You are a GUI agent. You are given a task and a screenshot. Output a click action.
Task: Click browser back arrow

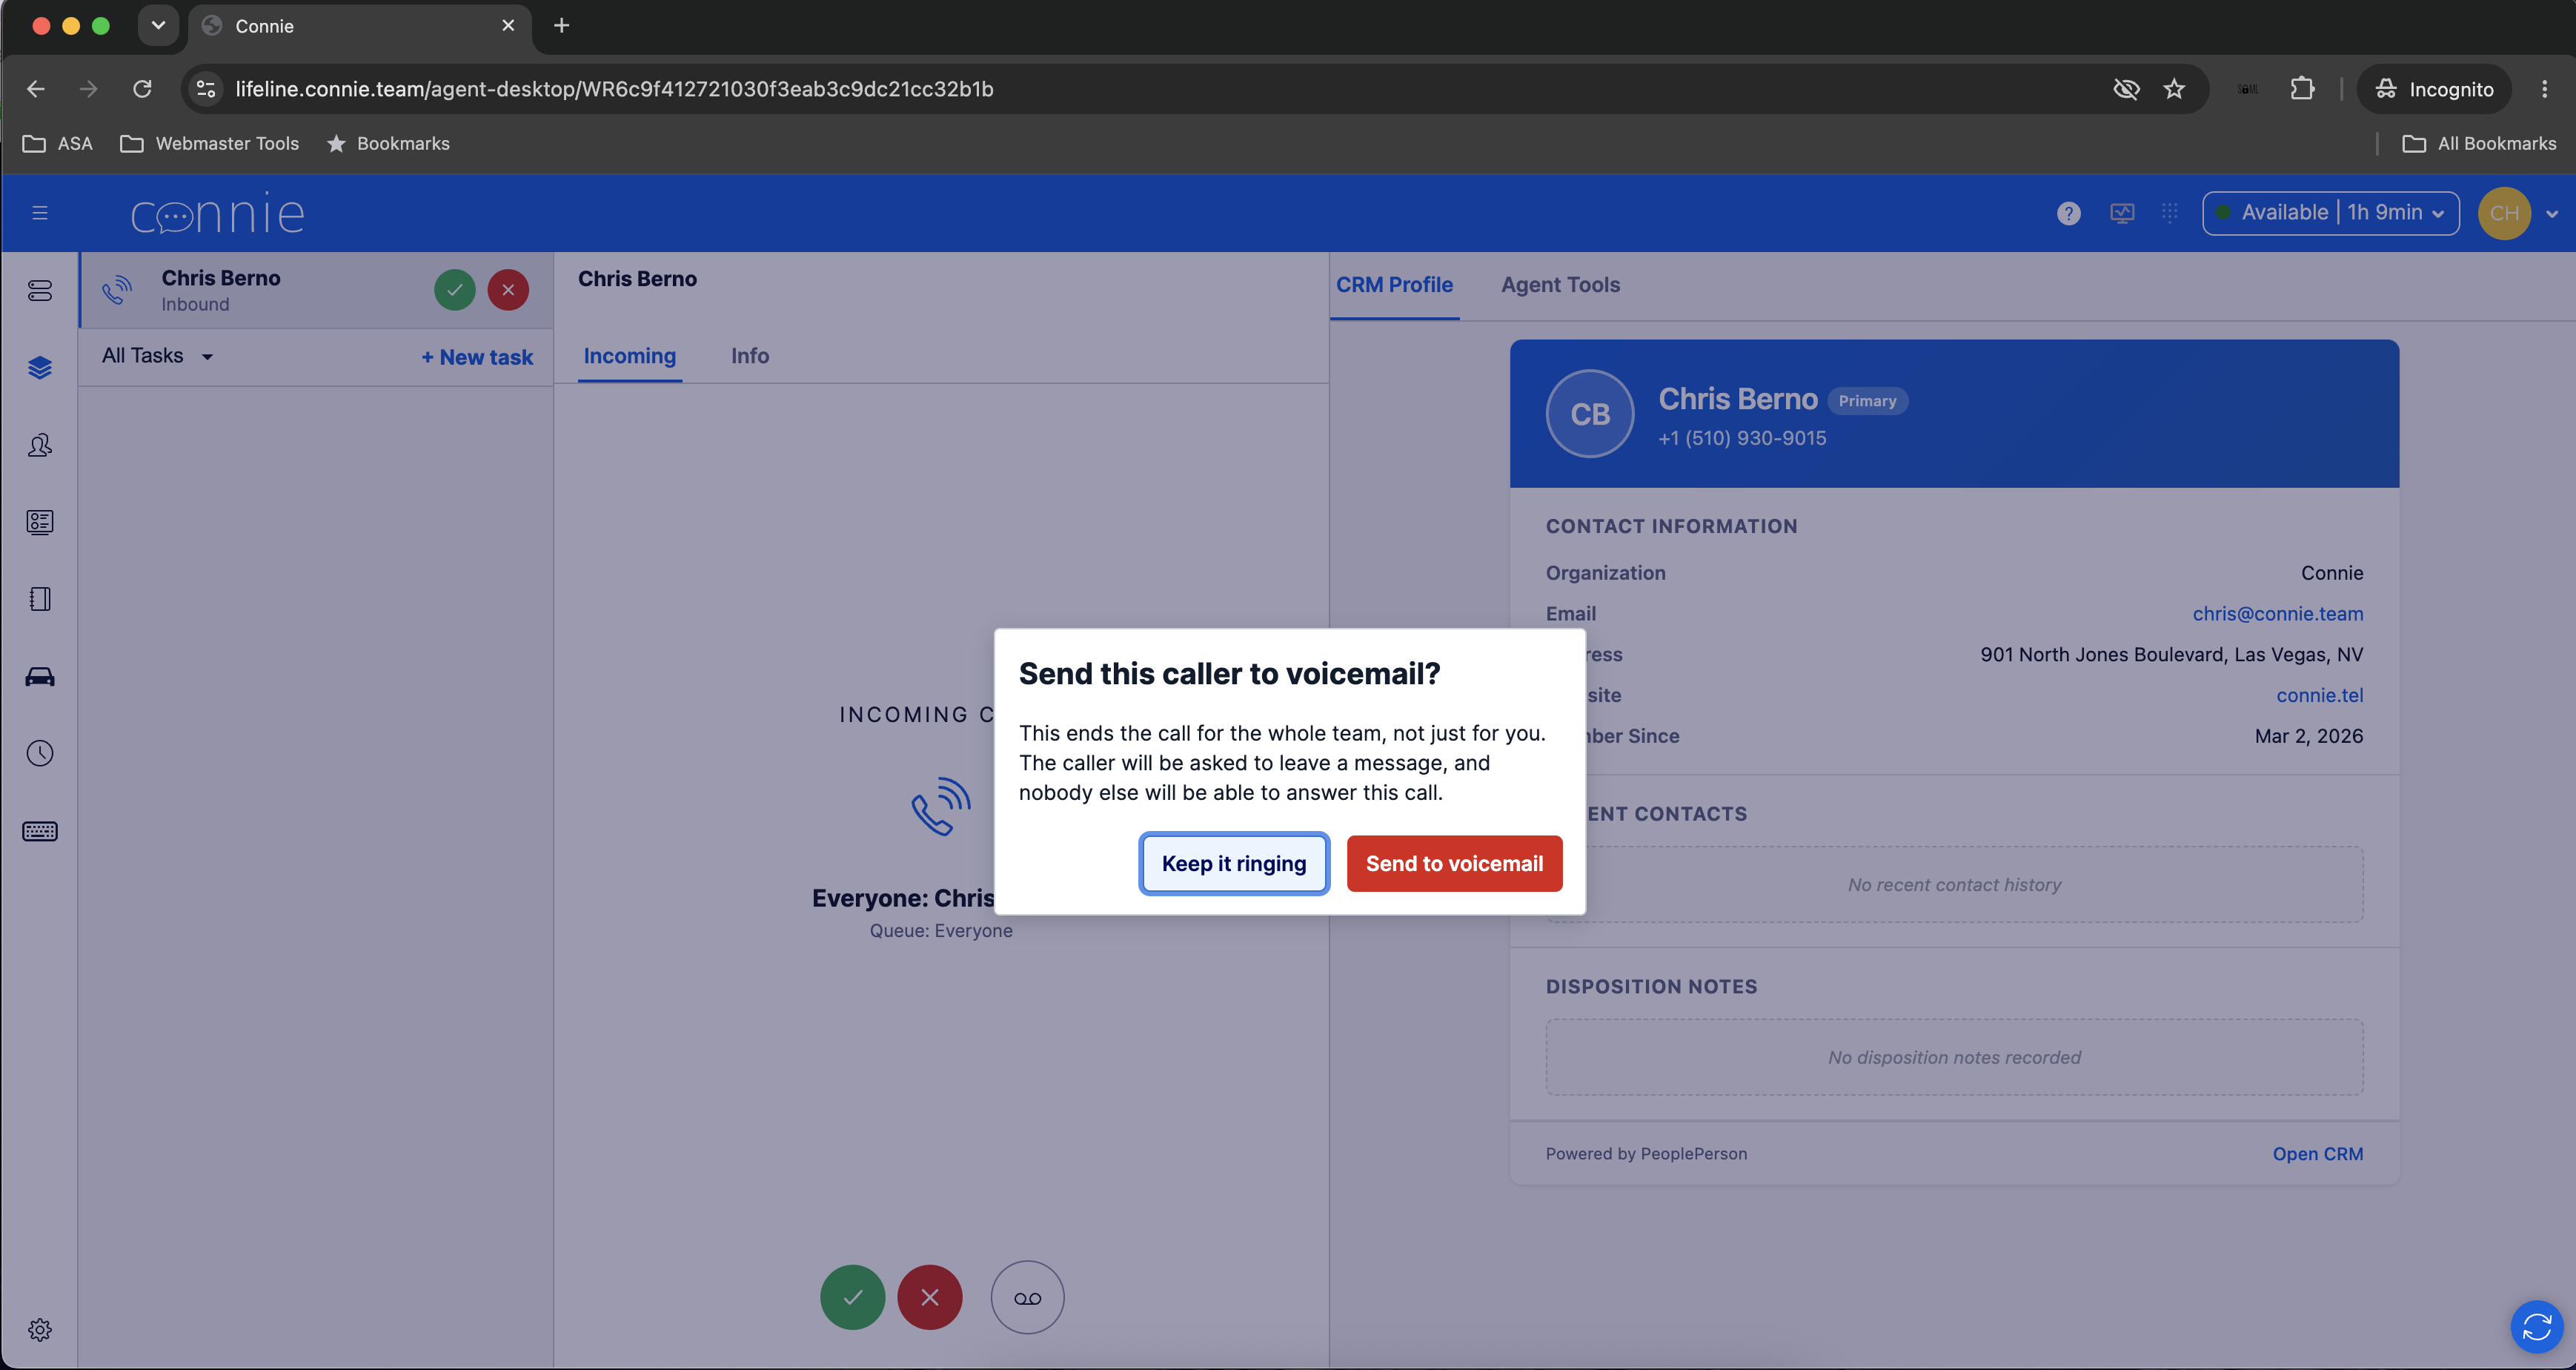click(x=36, y=89)
